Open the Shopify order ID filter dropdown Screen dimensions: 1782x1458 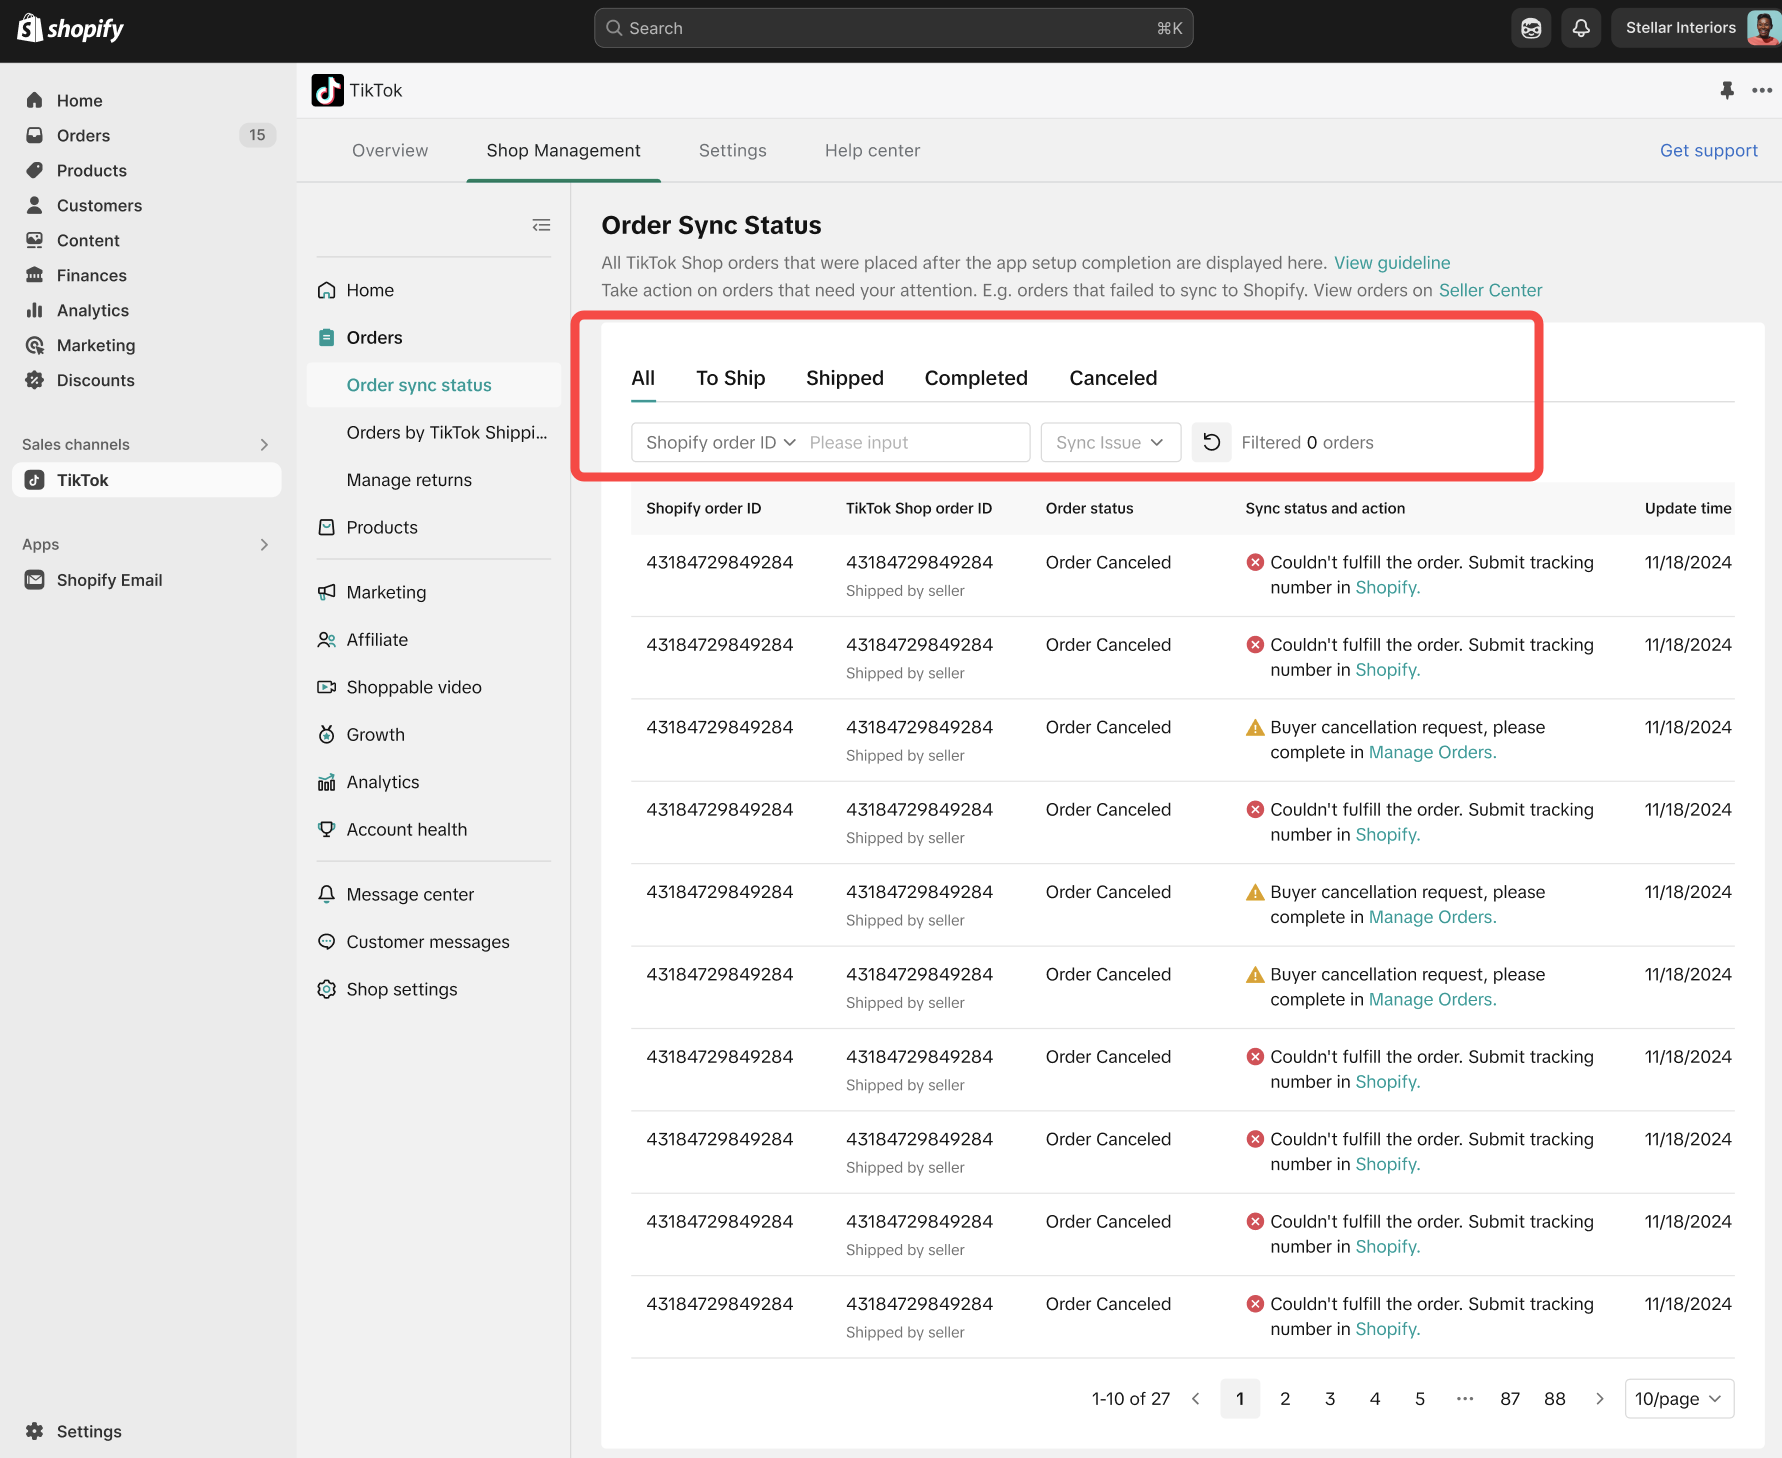pos(720,442)
